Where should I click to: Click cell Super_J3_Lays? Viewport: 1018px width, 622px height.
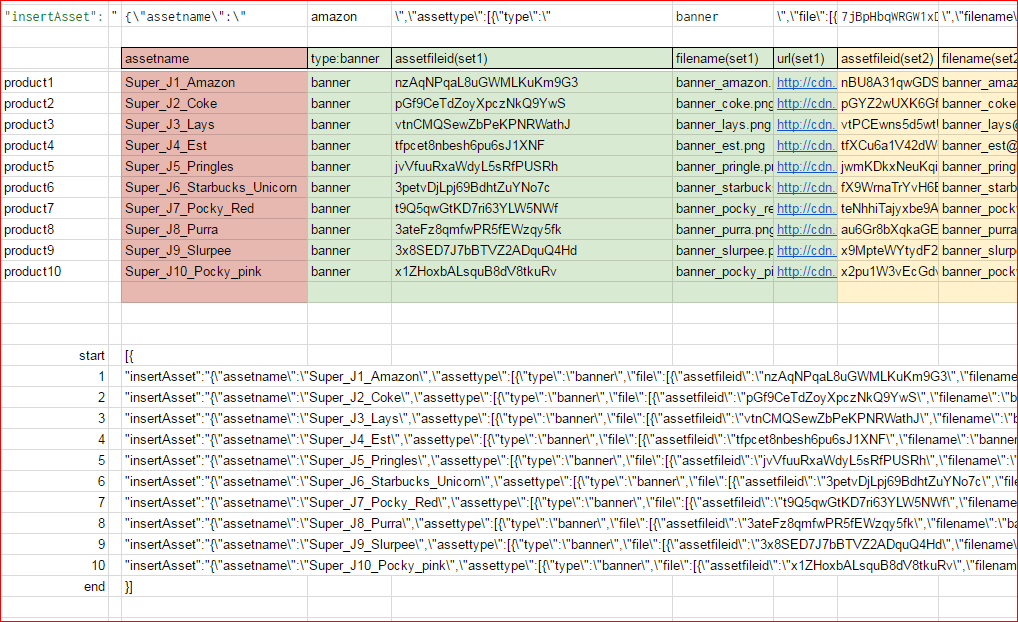(214, 124)
